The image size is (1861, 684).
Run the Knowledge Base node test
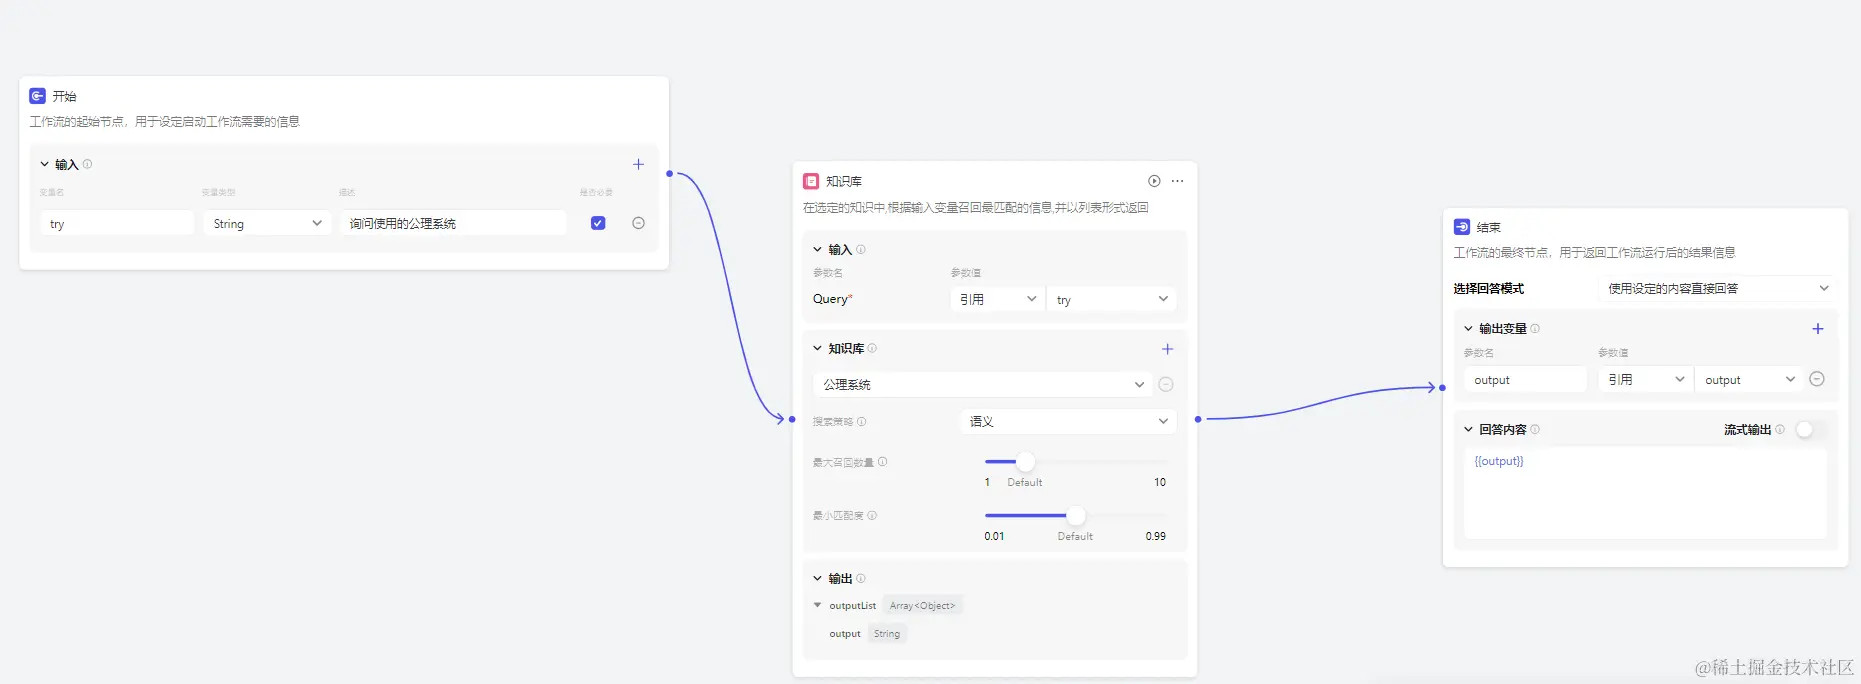[1154, 181]
